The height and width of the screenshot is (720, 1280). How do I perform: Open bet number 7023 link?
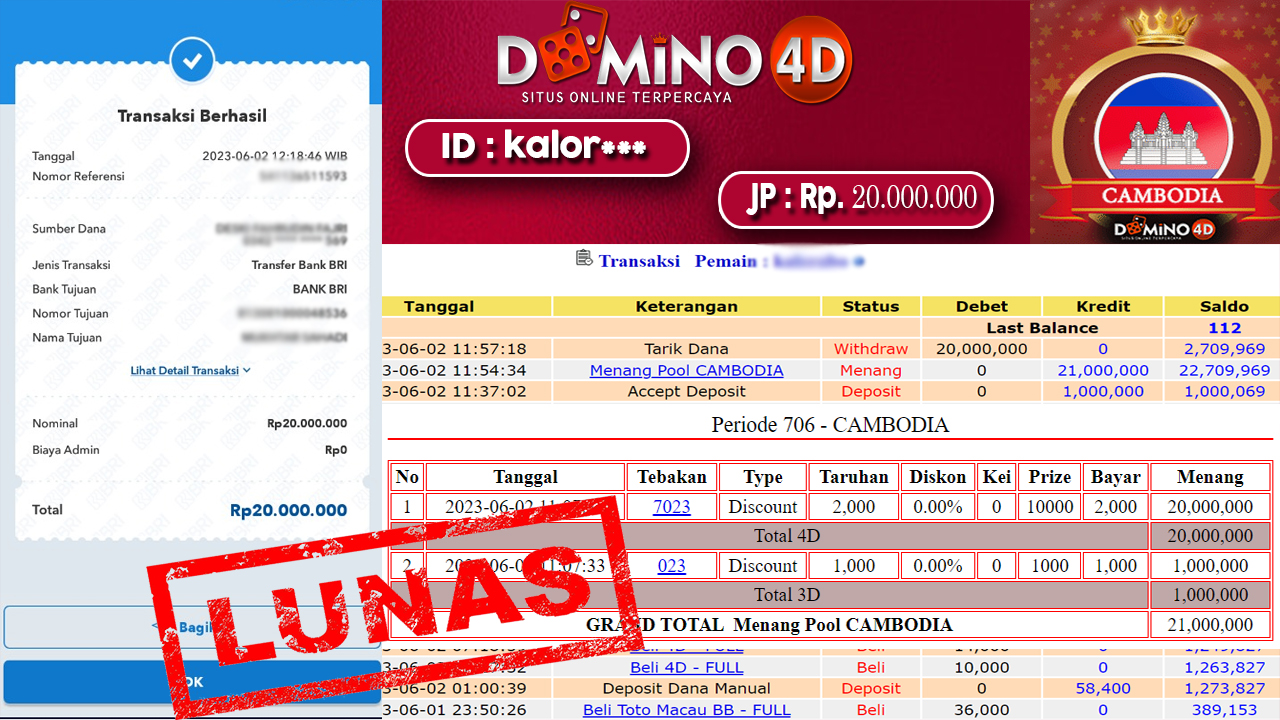pos(672,507)
